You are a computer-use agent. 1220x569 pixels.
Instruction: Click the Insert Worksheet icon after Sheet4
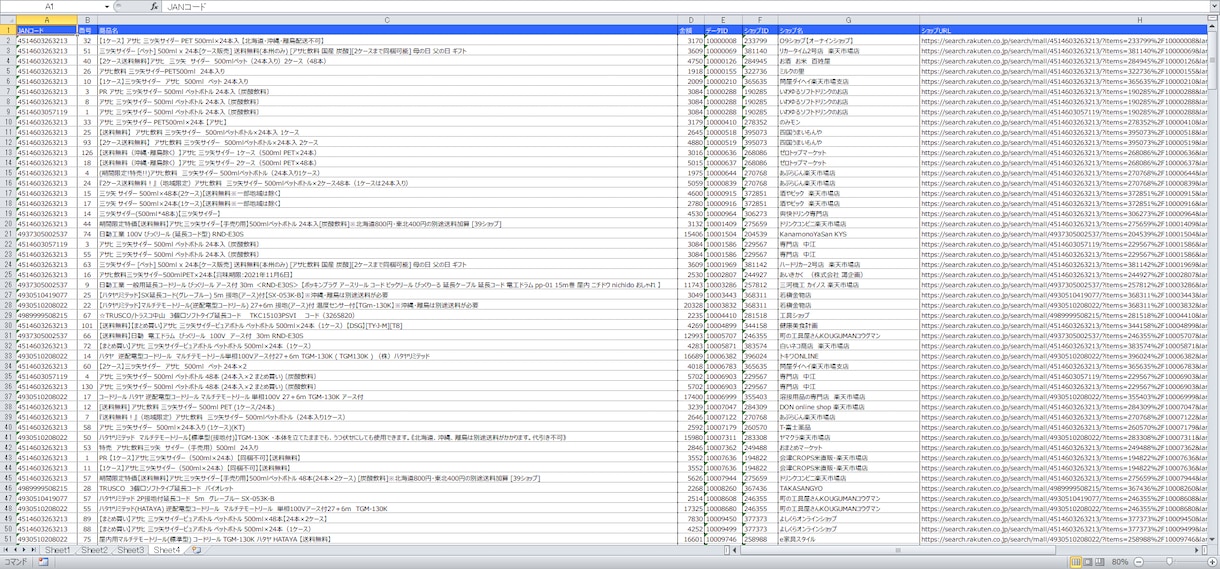click(x=197, y=550)
